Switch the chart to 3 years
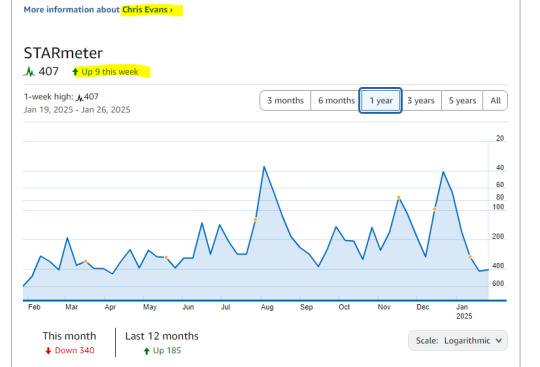Screen dimensions: 540x367 (x=421, y=101)
